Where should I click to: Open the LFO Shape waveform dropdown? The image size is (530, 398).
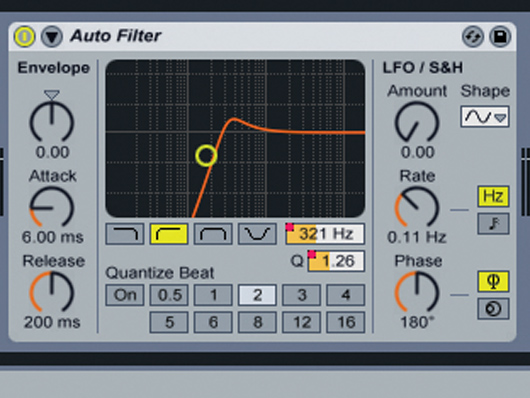485,117
